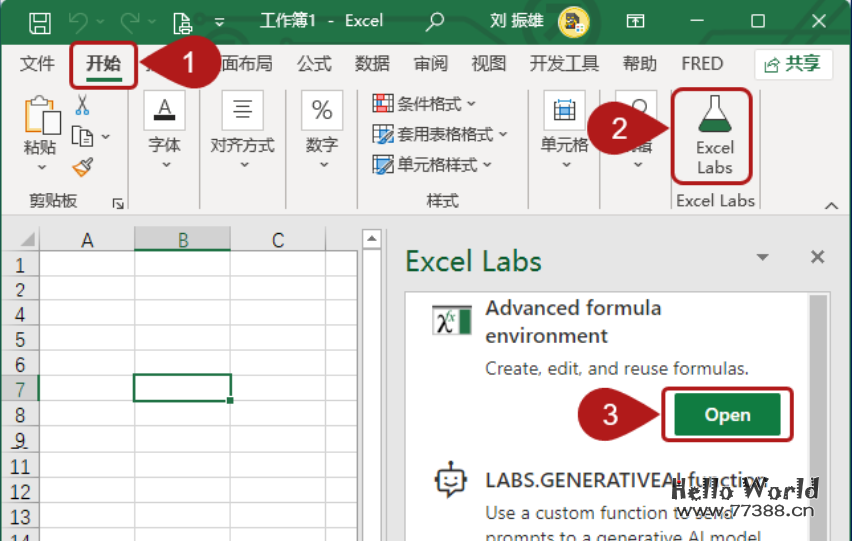Click the ribbon display options icon
The width and height of the screenshot is (852, 541).
635,21
